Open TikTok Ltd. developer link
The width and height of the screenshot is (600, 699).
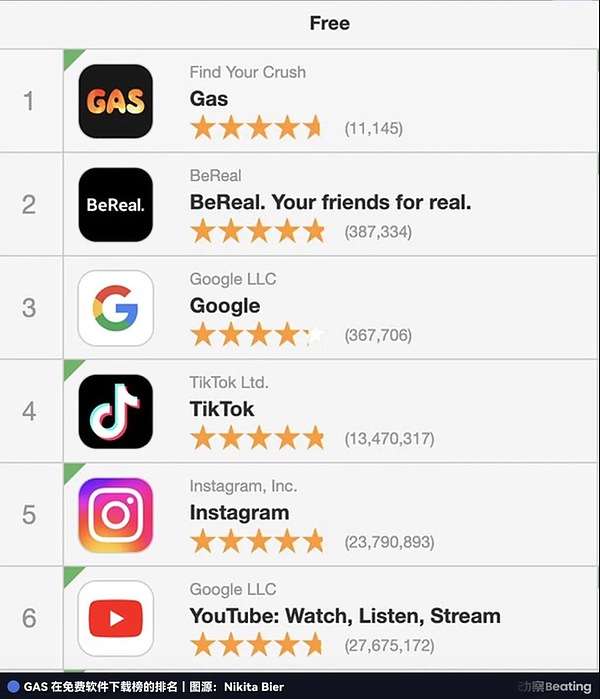coord(229,382)
